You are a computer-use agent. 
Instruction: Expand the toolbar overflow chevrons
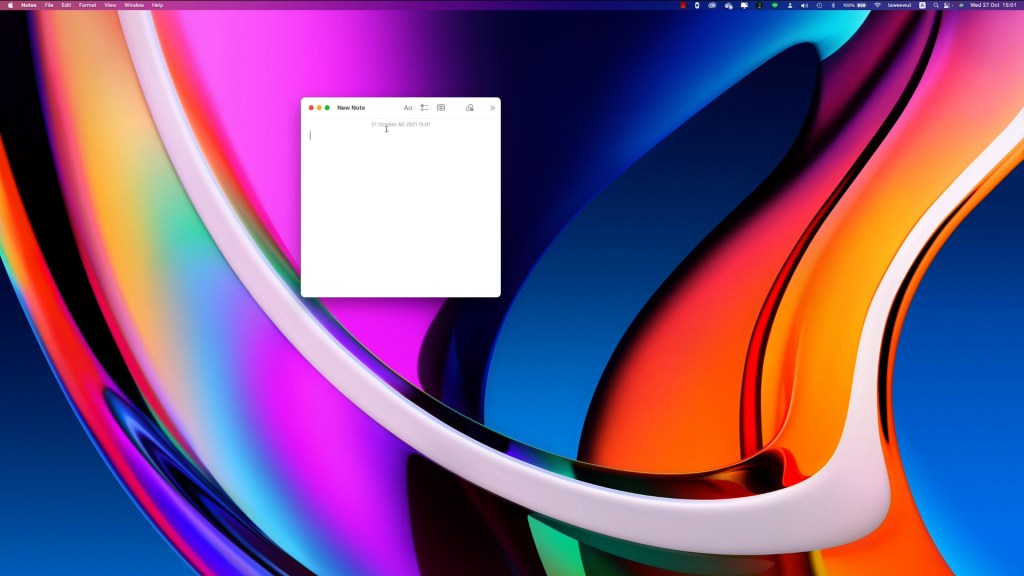[492, 107]
